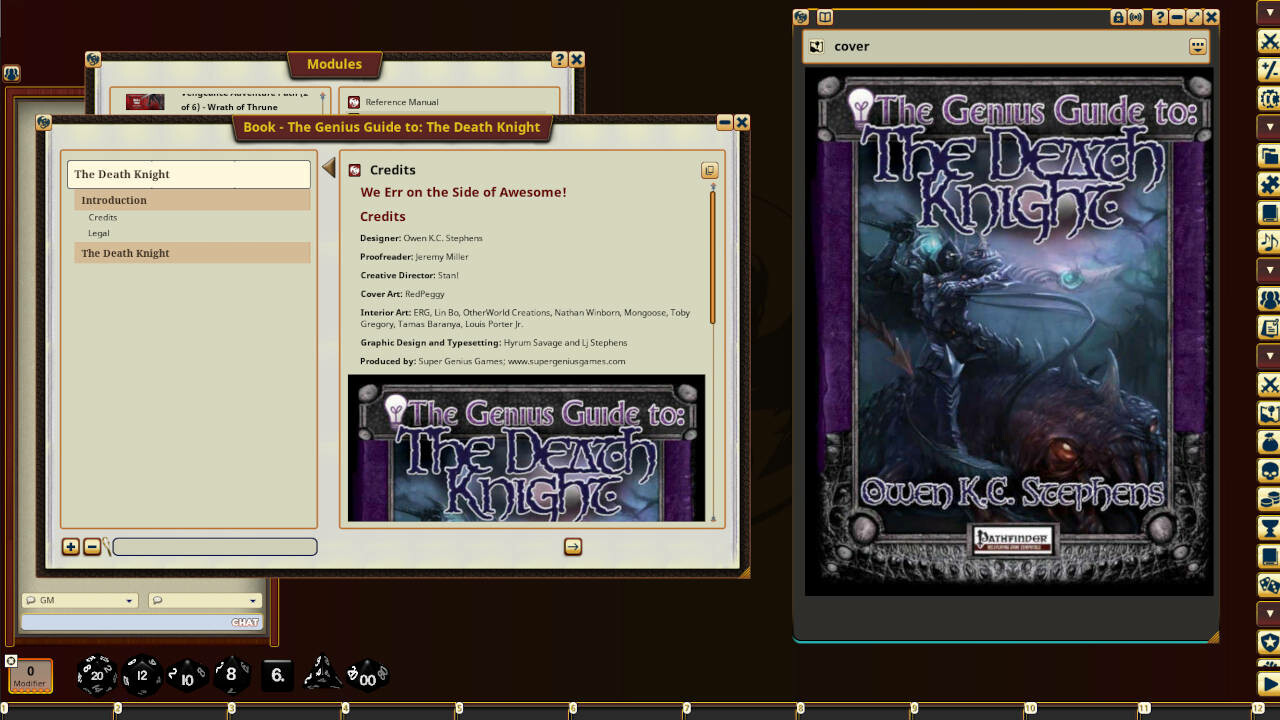Click the next page arrow in the book window

pos(572,546)
